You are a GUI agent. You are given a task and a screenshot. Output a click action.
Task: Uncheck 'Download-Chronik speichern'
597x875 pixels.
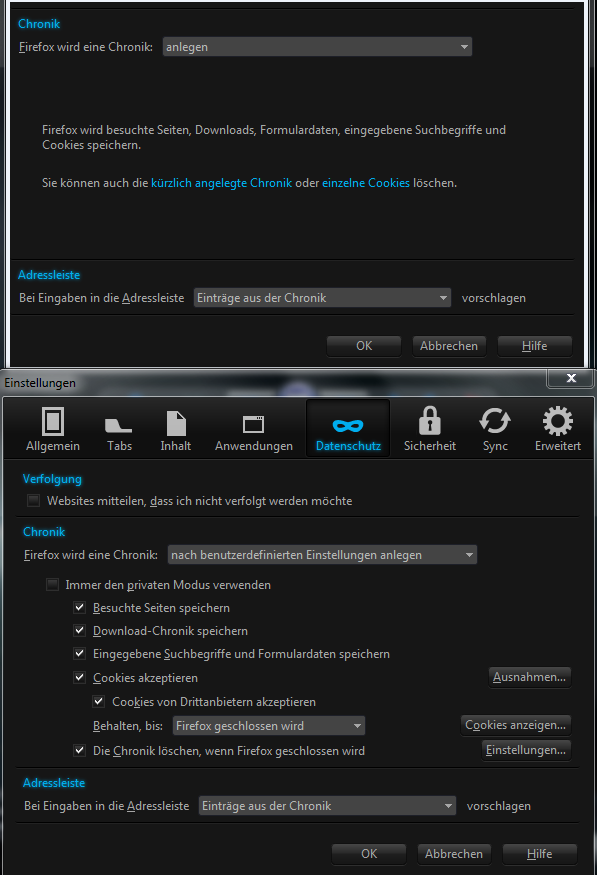coord(80,631)
